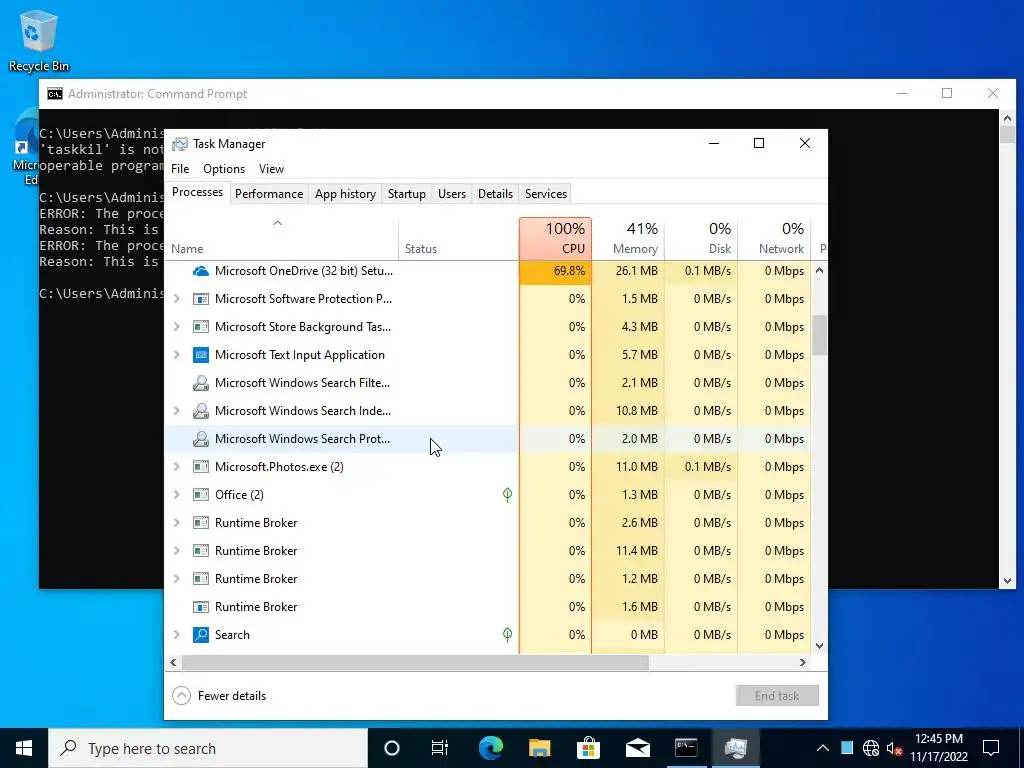Image resolution: width=1024 pixels, height=768 pixels.
Task: Sort processes by the Name column
Action: pos(281,239)
